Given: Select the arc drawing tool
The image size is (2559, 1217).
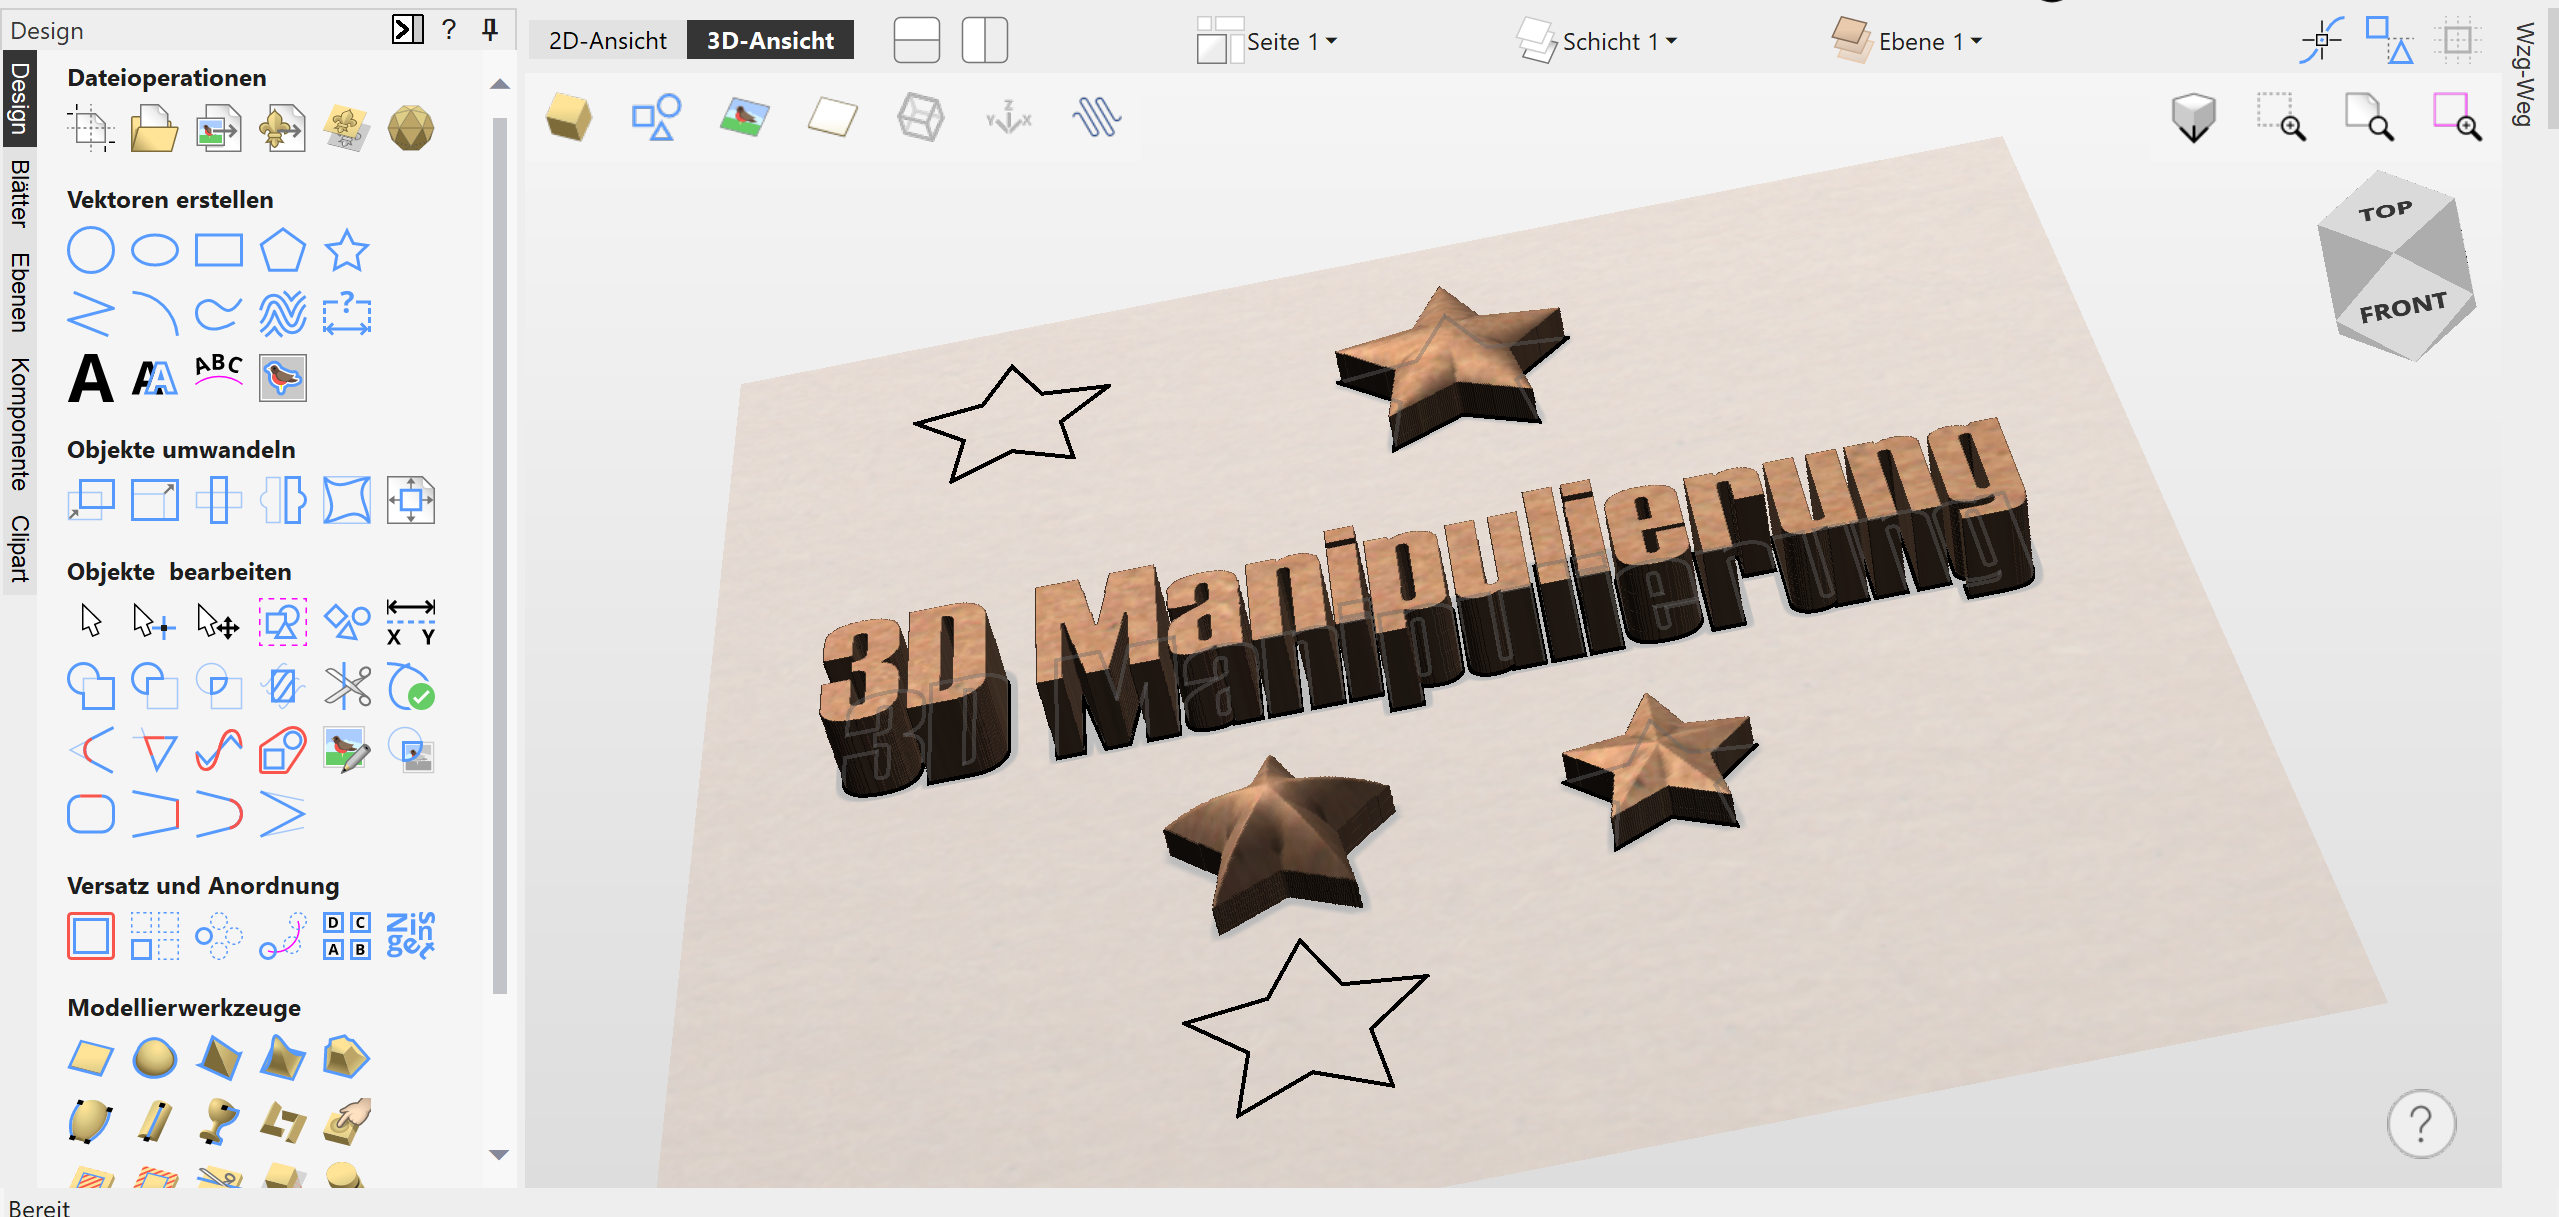Looking at the screenshot, I should point(154,314).
